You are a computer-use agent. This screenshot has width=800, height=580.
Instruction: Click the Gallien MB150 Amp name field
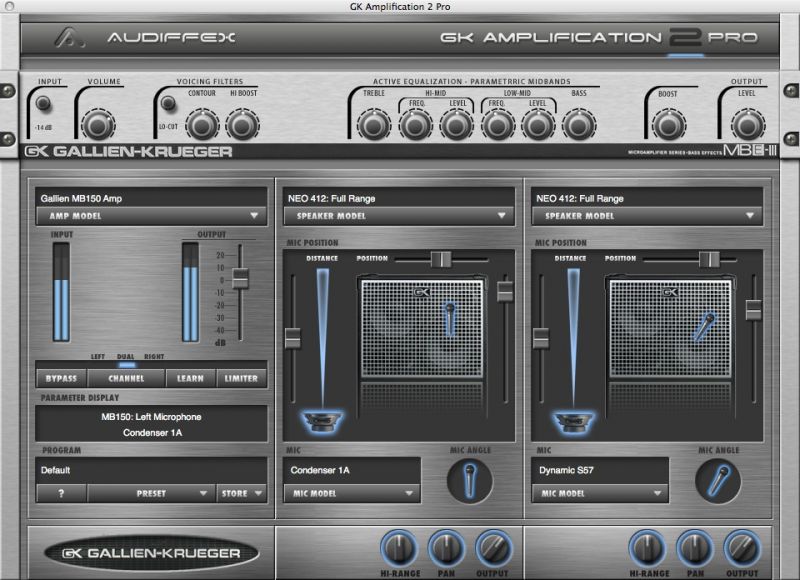pos(152,198)
